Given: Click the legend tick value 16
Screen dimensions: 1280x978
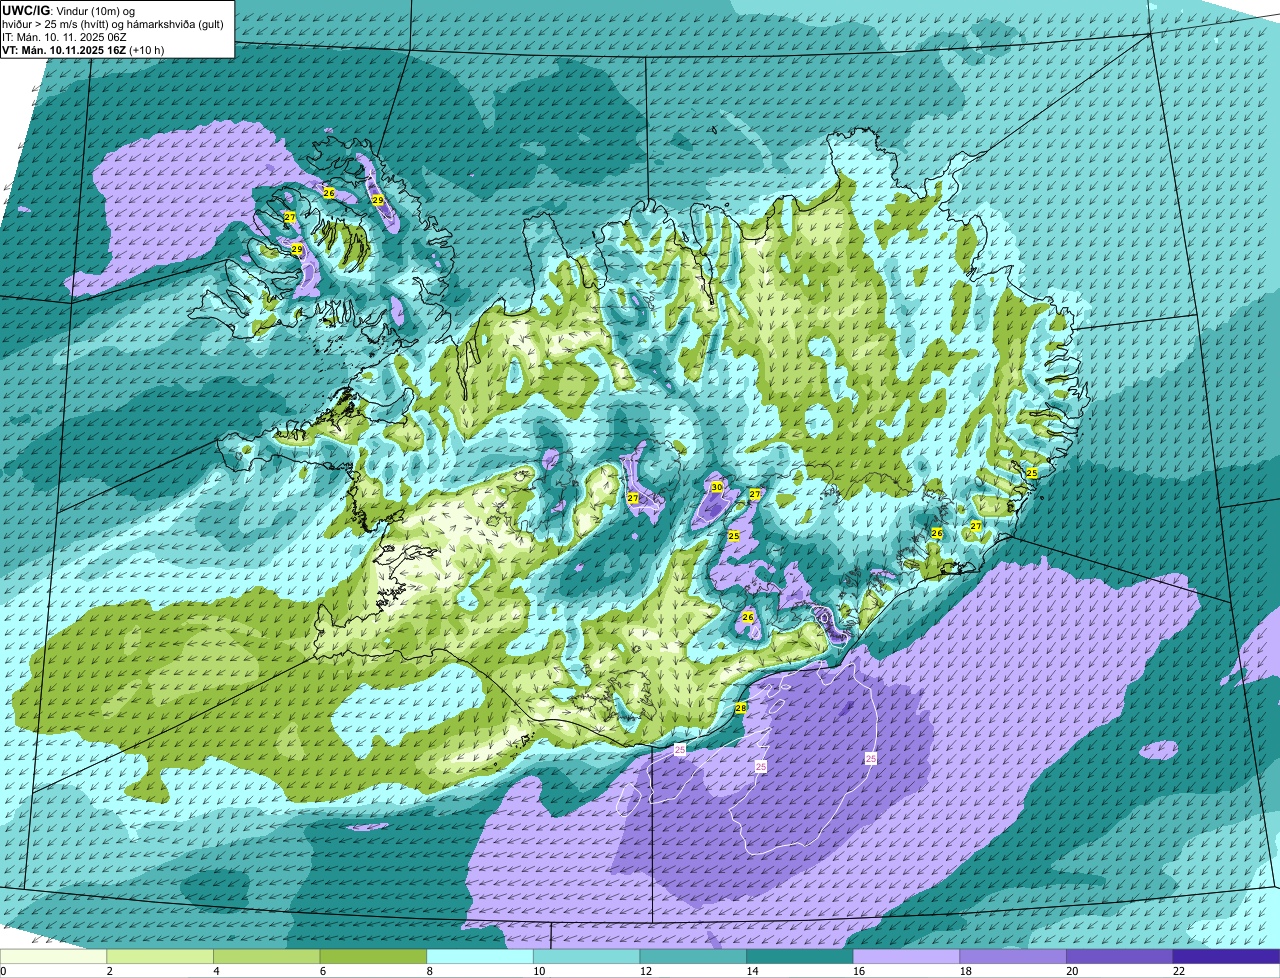Looking at the screenshot, I should 859,971.
